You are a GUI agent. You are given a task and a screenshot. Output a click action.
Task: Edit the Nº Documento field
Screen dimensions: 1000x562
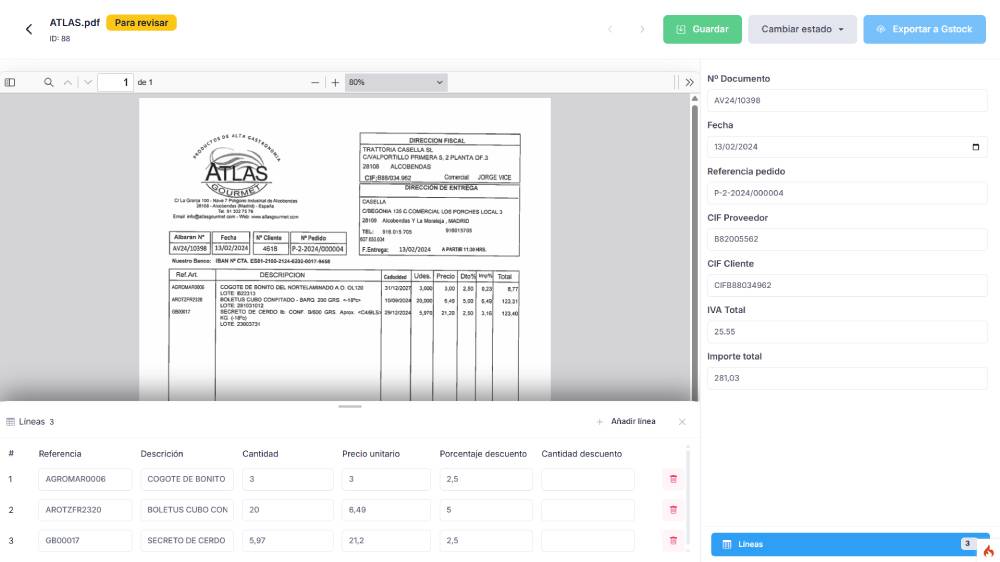tap(847, 101)
